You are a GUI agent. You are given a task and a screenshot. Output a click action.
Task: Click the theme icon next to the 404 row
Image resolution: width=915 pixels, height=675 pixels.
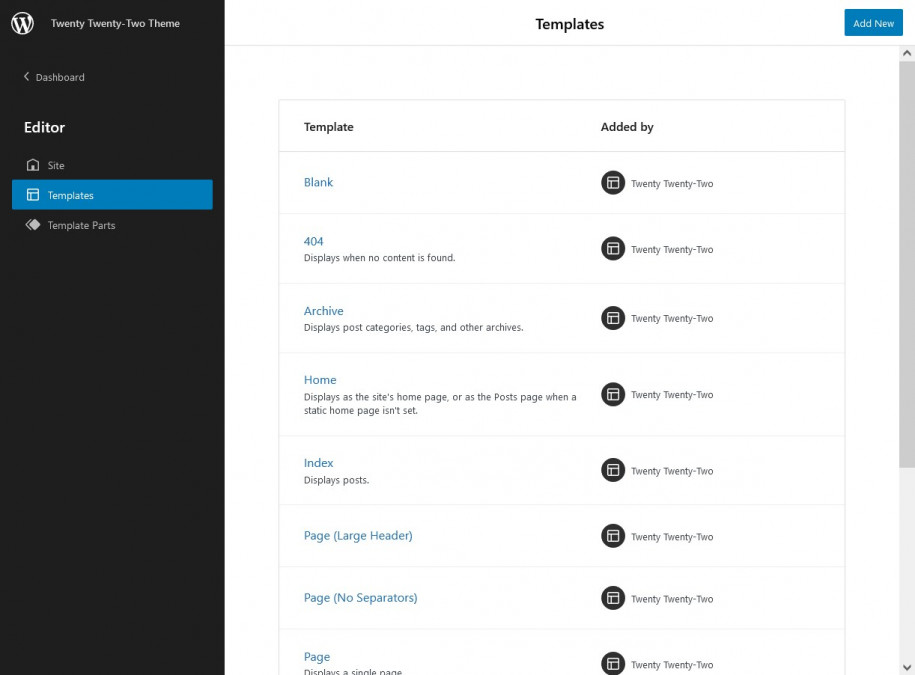pos(613,248)
